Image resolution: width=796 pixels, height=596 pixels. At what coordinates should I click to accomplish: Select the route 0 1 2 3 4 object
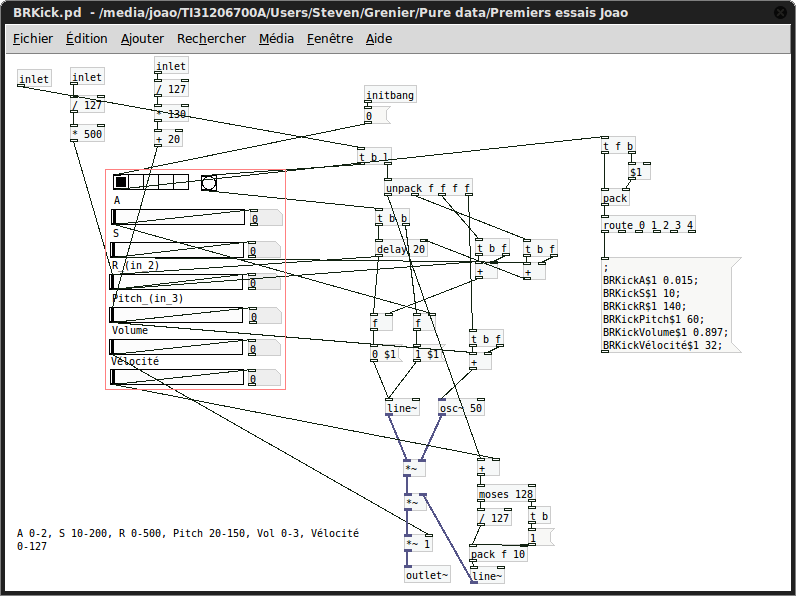pos(648,225)
